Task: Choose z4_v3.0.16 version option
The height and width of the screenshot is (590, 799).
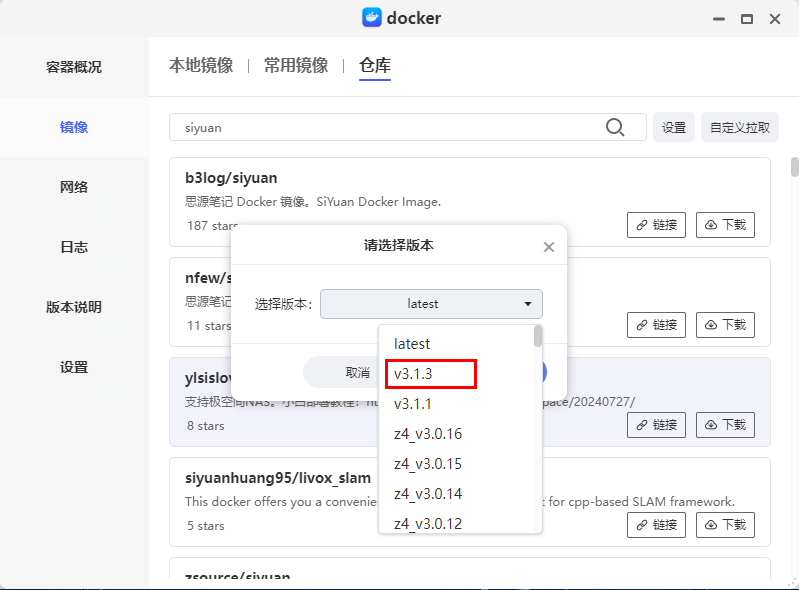Action: click(428, 434)
